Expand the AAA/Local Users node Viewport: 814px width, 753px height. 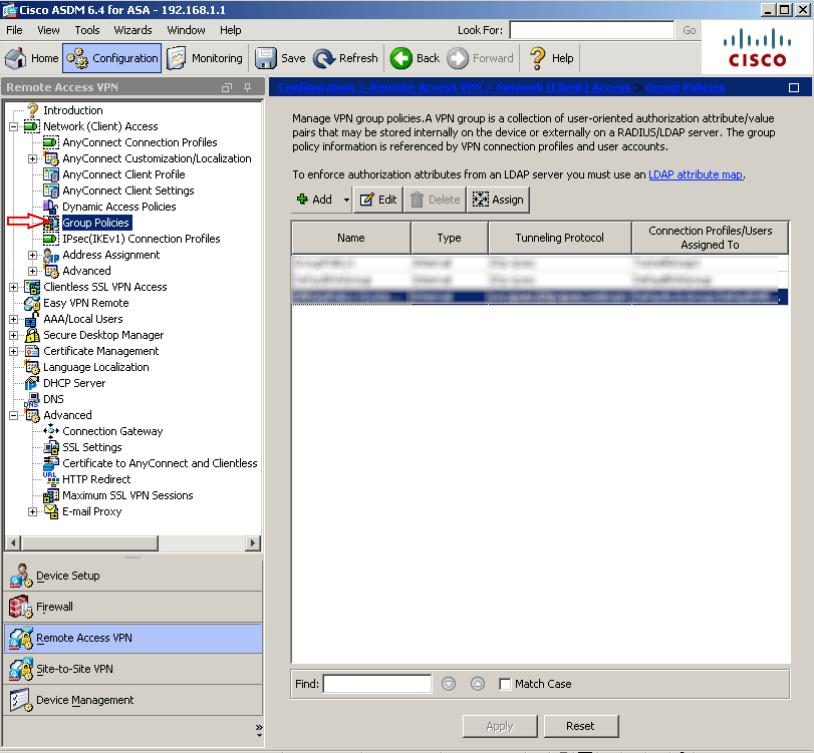pos(13,319)
